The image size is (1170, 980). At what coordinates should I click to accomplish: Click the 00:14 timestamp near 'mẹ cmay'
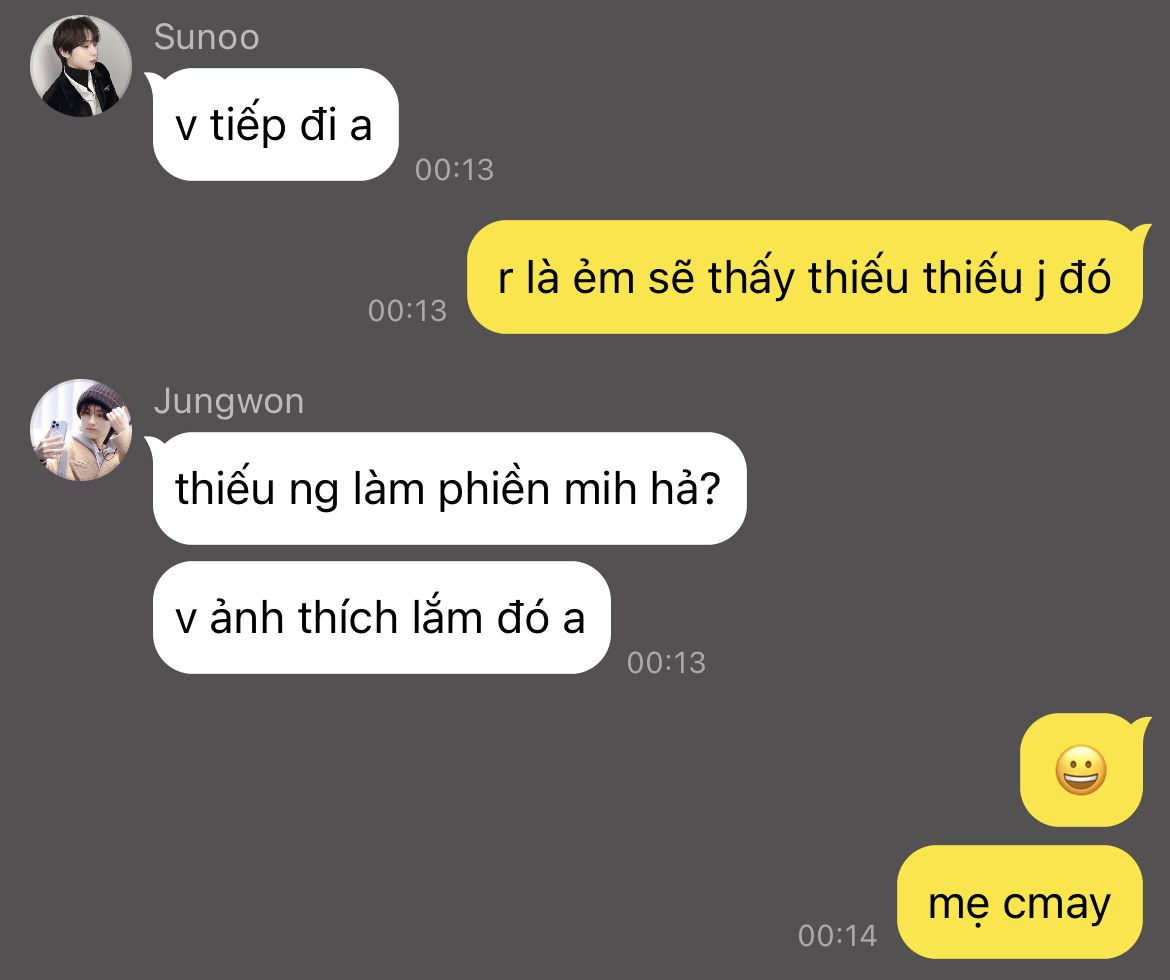pos(837,936)
